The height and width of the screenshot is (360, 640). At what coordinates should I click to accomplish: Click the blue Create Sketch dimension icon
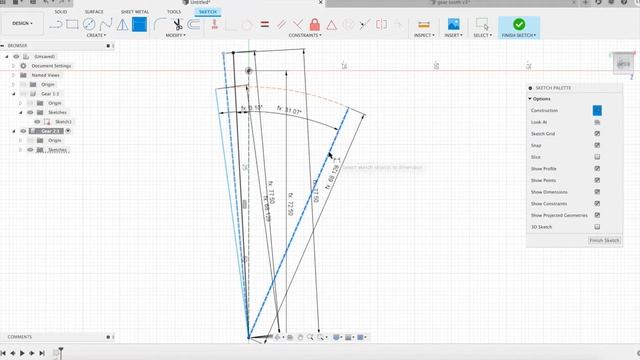pos(139,24)
